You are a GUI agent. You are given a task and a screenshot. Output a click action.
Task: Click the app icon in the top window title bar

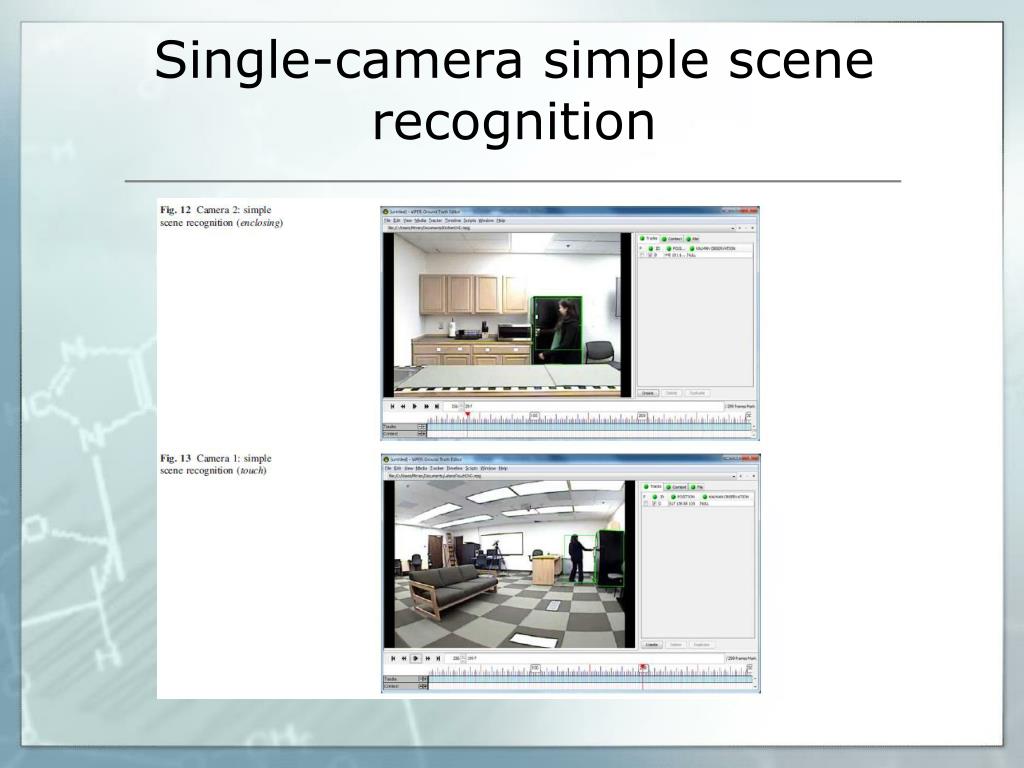pyautogui.click(x=386, y=212)
